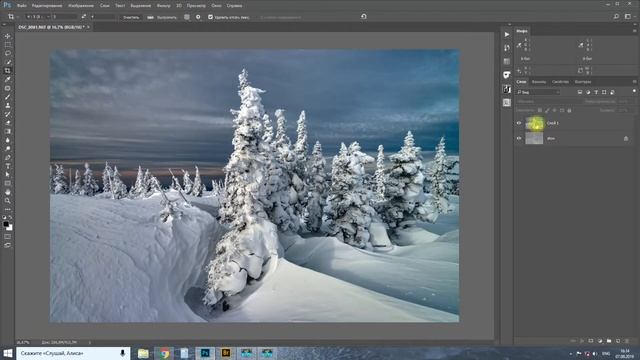Select the Path Selection tool

click(x=8, y=175)
